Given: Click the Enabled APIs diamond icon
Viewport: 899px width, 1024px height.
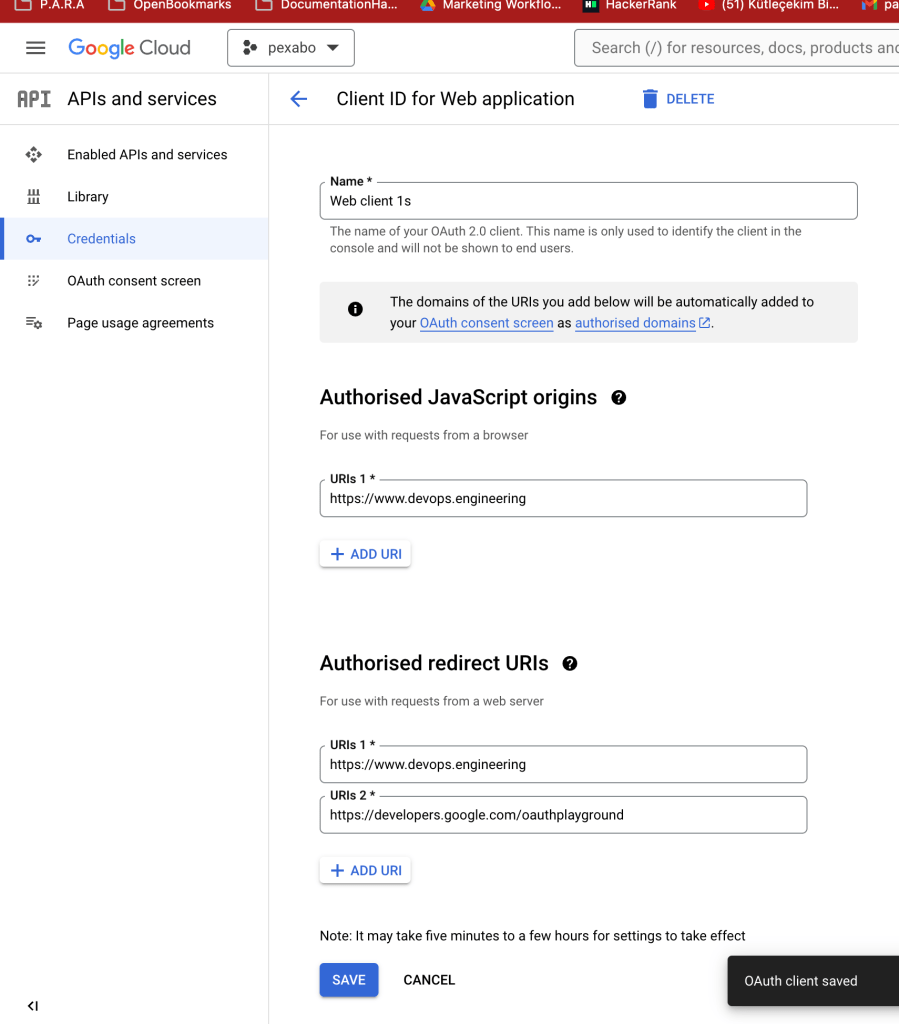Looking at the screenshot, I should click(33, 155).
